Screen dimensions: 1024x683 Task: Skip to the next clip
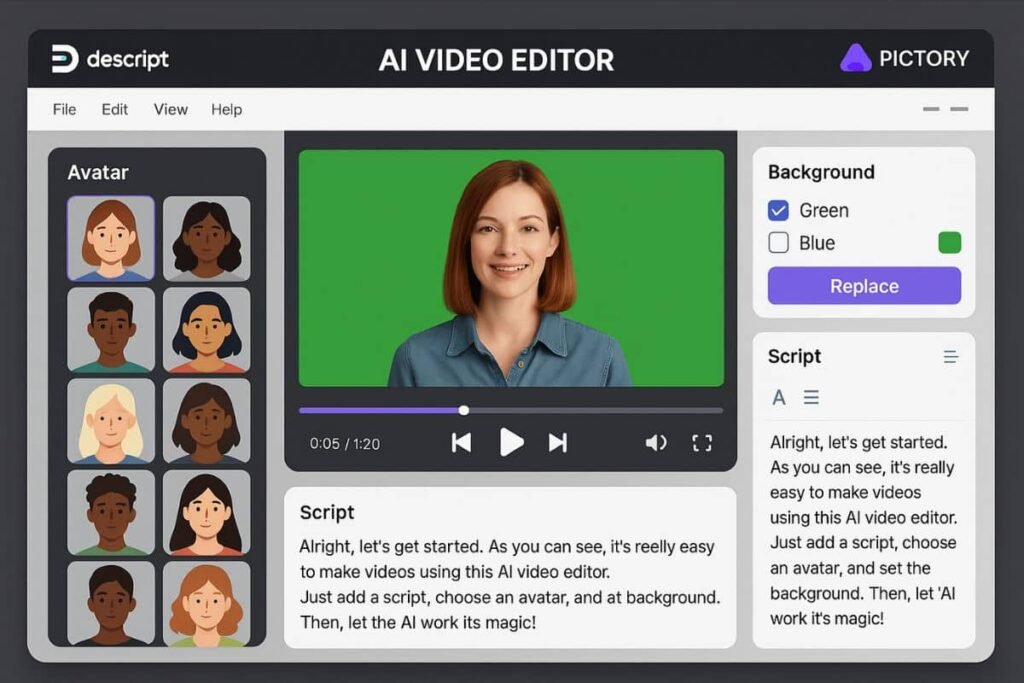[x=558, y=443]
